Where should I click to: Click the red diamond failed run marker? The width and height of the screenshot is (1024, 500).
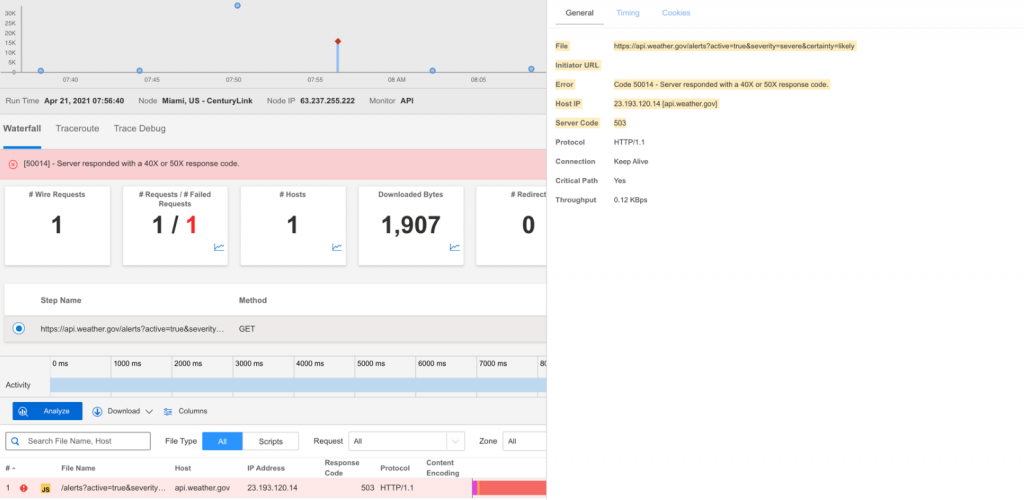[x=338, y=42]
